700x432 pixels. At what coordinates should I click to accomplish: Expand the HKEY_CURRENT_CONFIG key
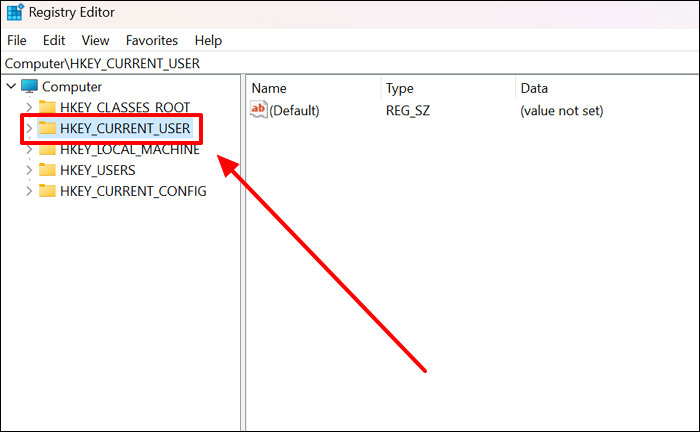(28, 191)
